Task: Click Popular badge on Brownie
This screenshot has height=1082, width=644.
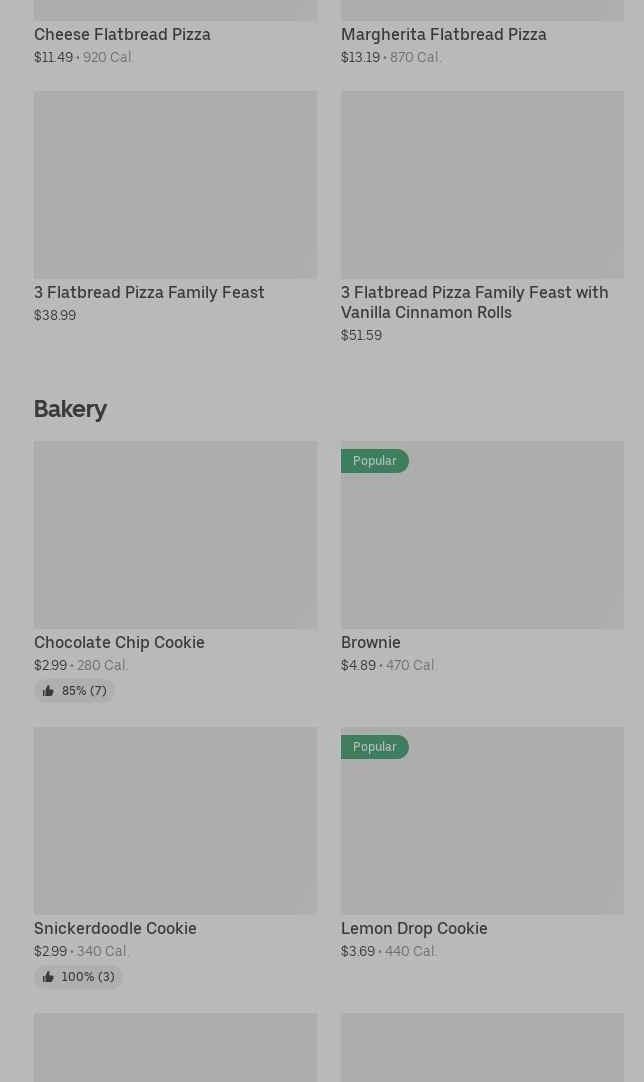Action: [x=375, y=461]
